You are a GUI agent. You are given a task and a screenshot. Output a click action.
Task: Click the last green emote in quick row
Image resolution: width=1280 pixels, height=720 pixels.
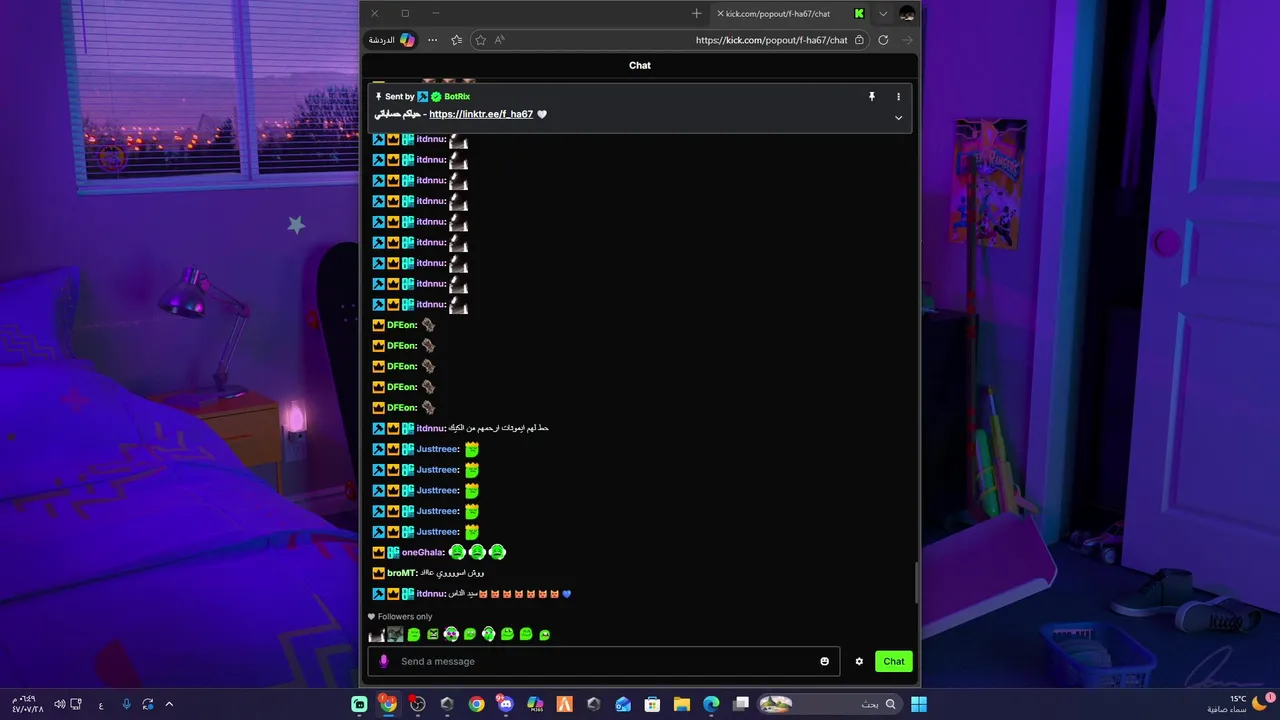click(x=544, y=634)
